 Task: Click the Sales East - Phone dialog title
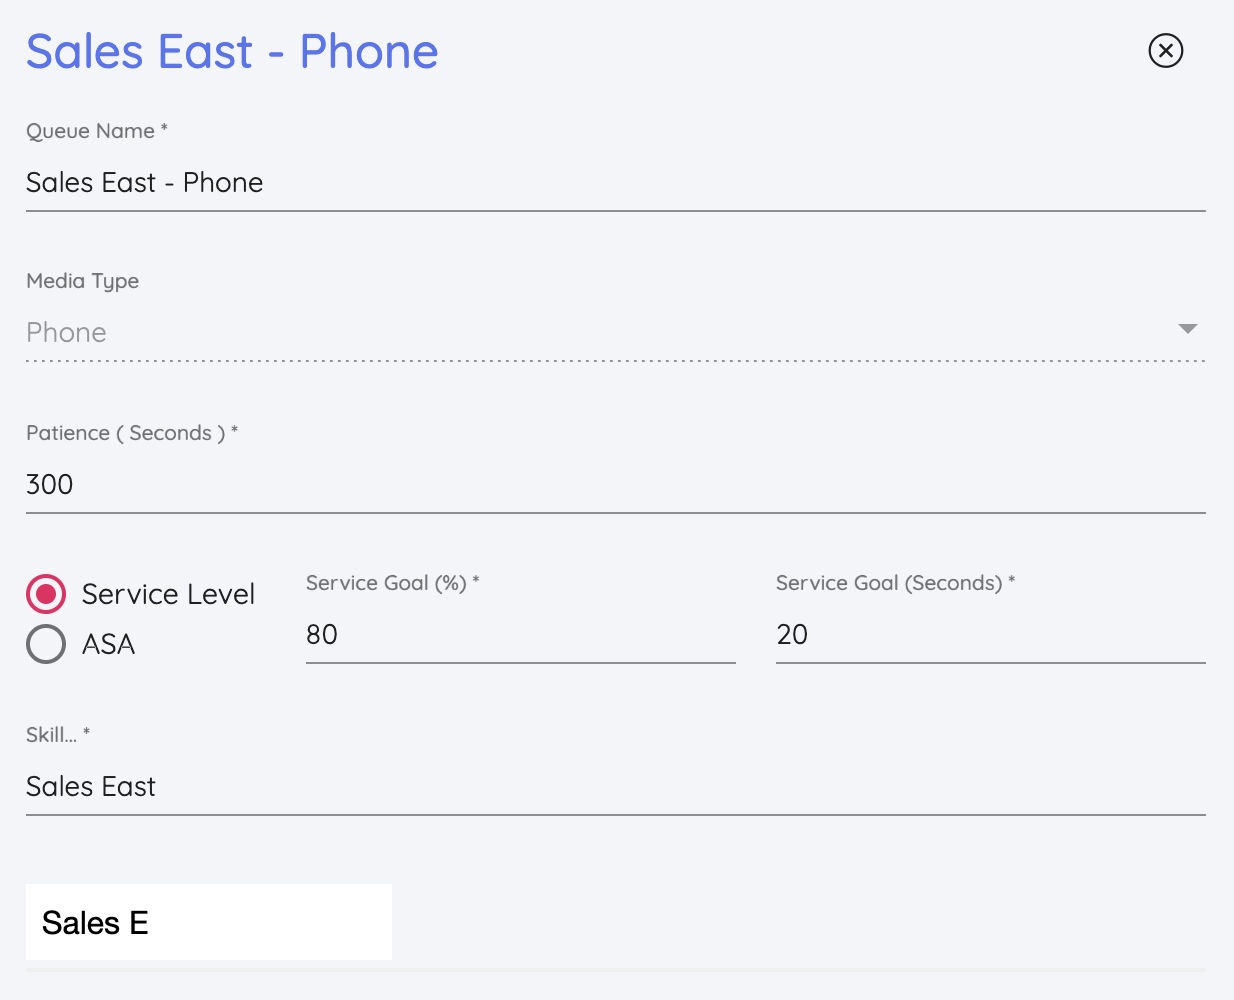click(x=232, y=52)
